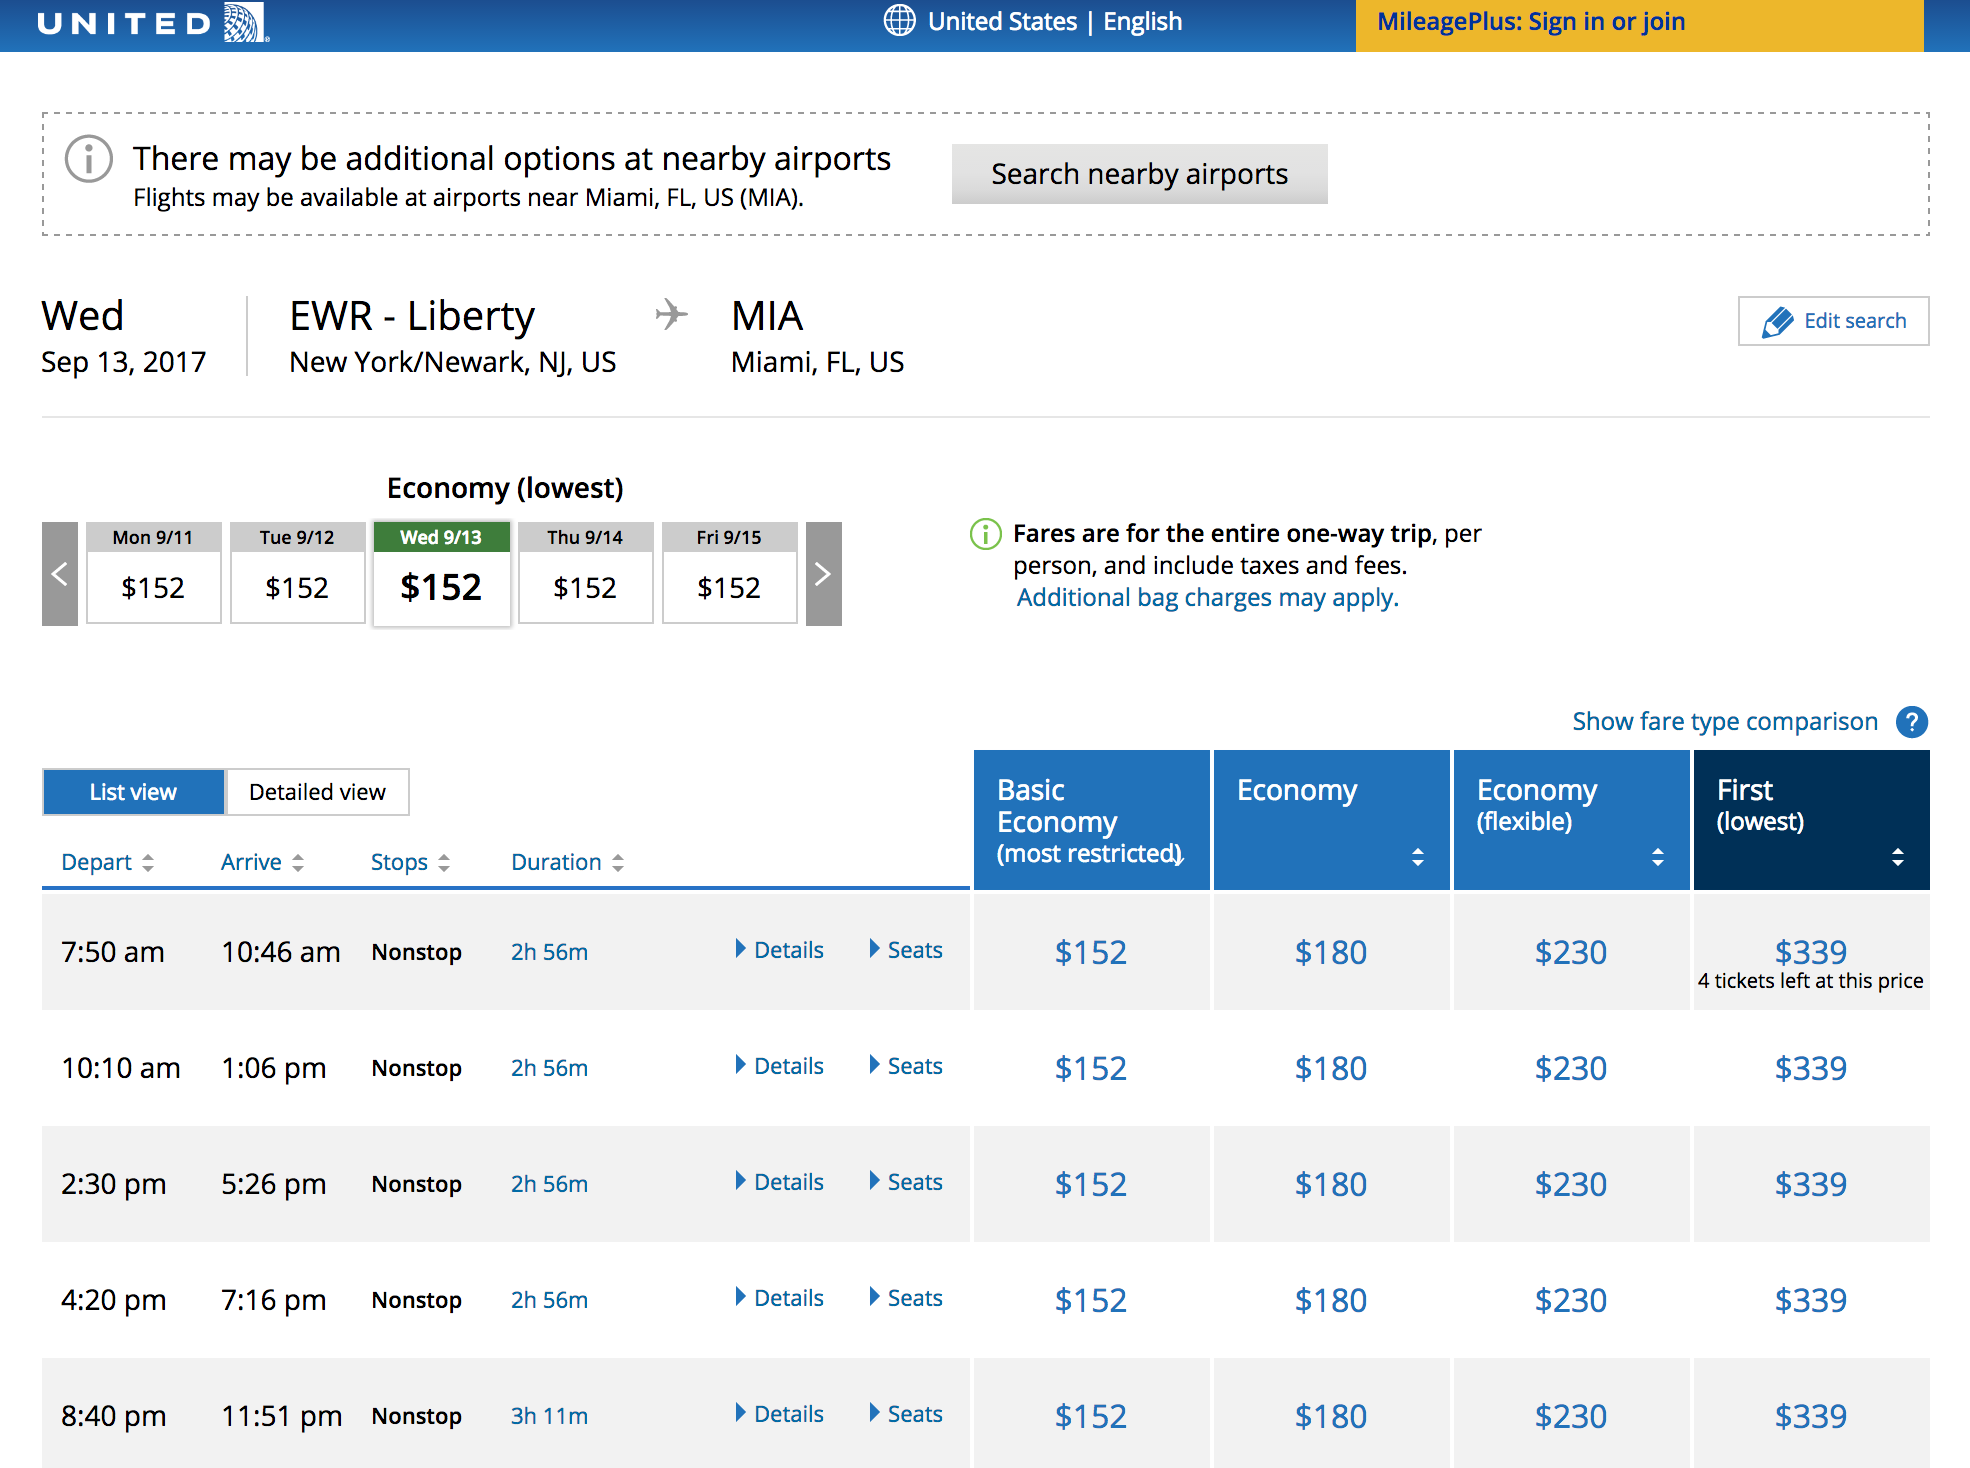Click the blue question mark help icon

pos(1911,722)
